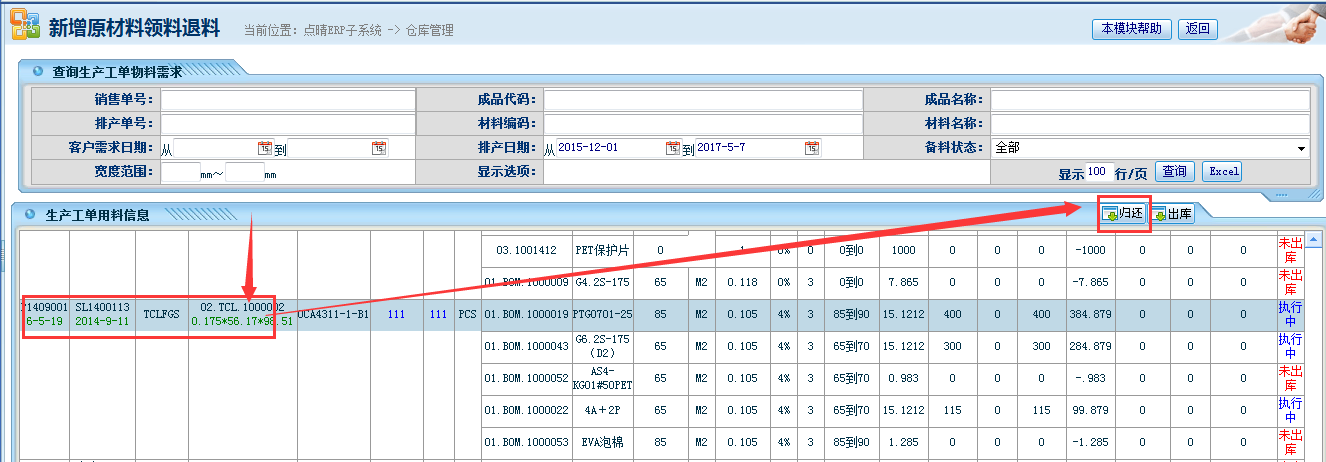This screenshot has height=462, width=1326.
Task: Click the table scrollbar up arrow
Action: point(1315,239)
